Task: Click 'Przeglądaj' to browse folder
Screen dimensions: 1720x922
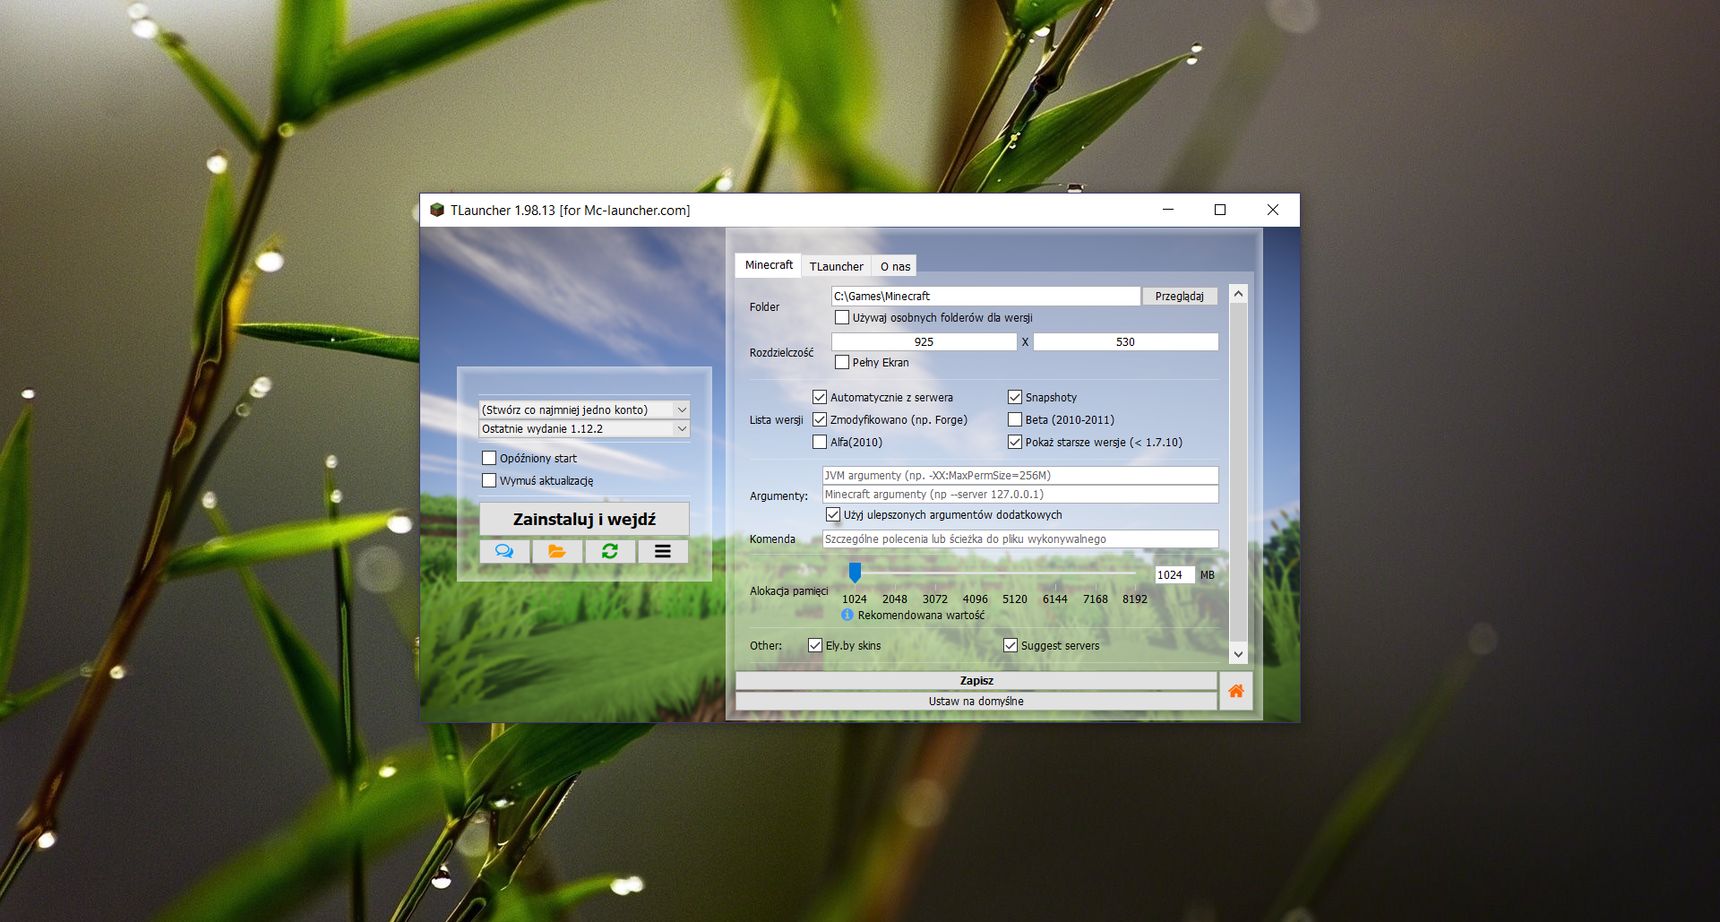Action: 1179,296
